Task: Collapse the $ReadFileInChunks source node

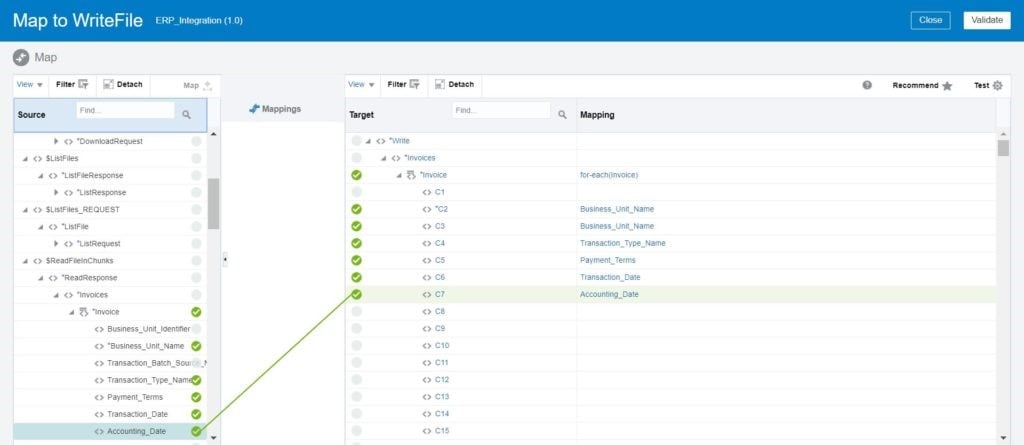Action: tap(25, 261)
